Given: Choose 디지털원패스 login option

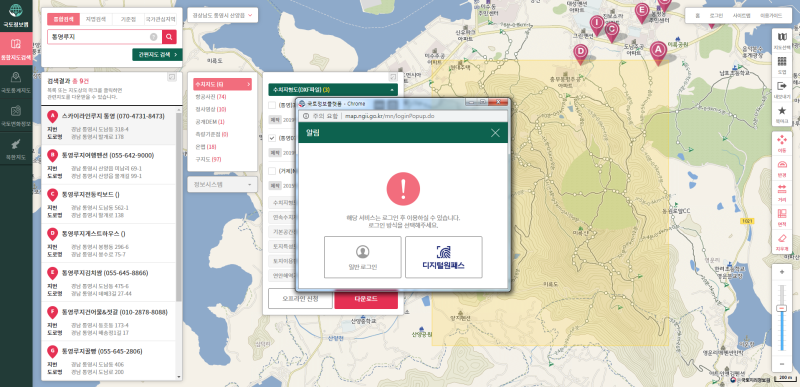Looking at the screenshot, I should pyautogui.click(x=443, y=257).
